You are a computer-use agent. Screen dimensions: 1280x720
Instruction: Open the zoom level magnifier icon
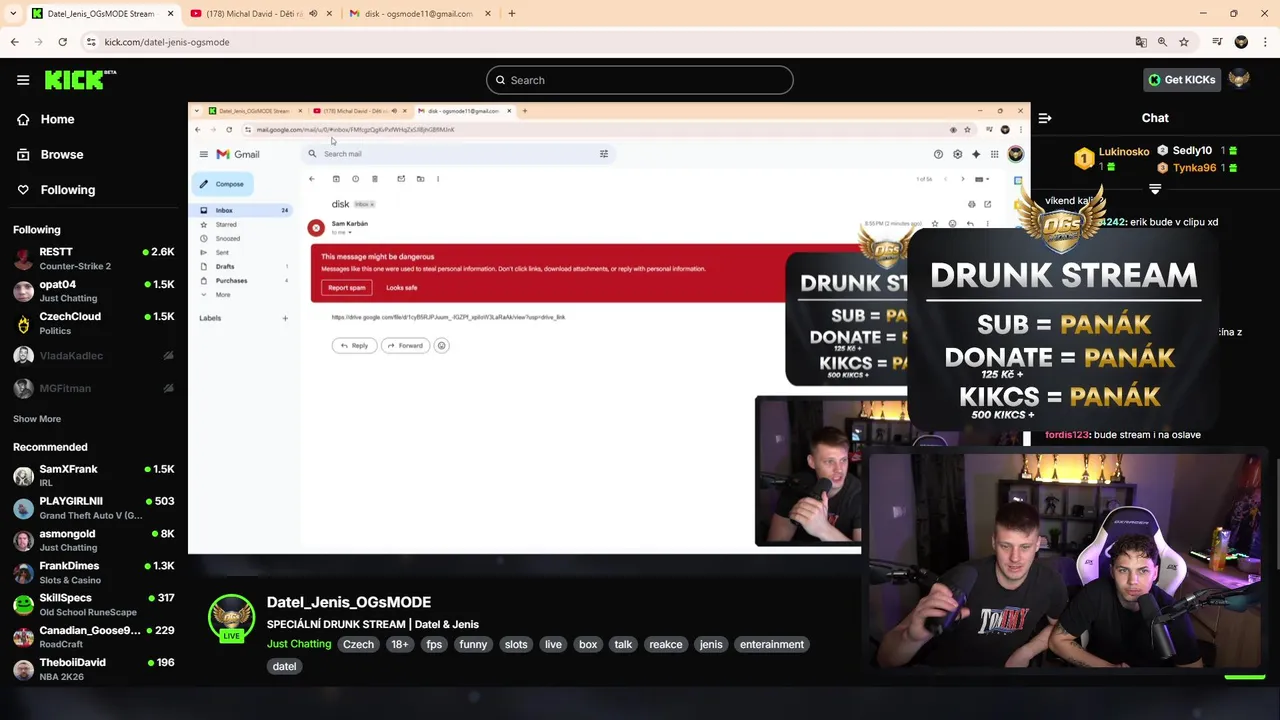pos(1162,42)
